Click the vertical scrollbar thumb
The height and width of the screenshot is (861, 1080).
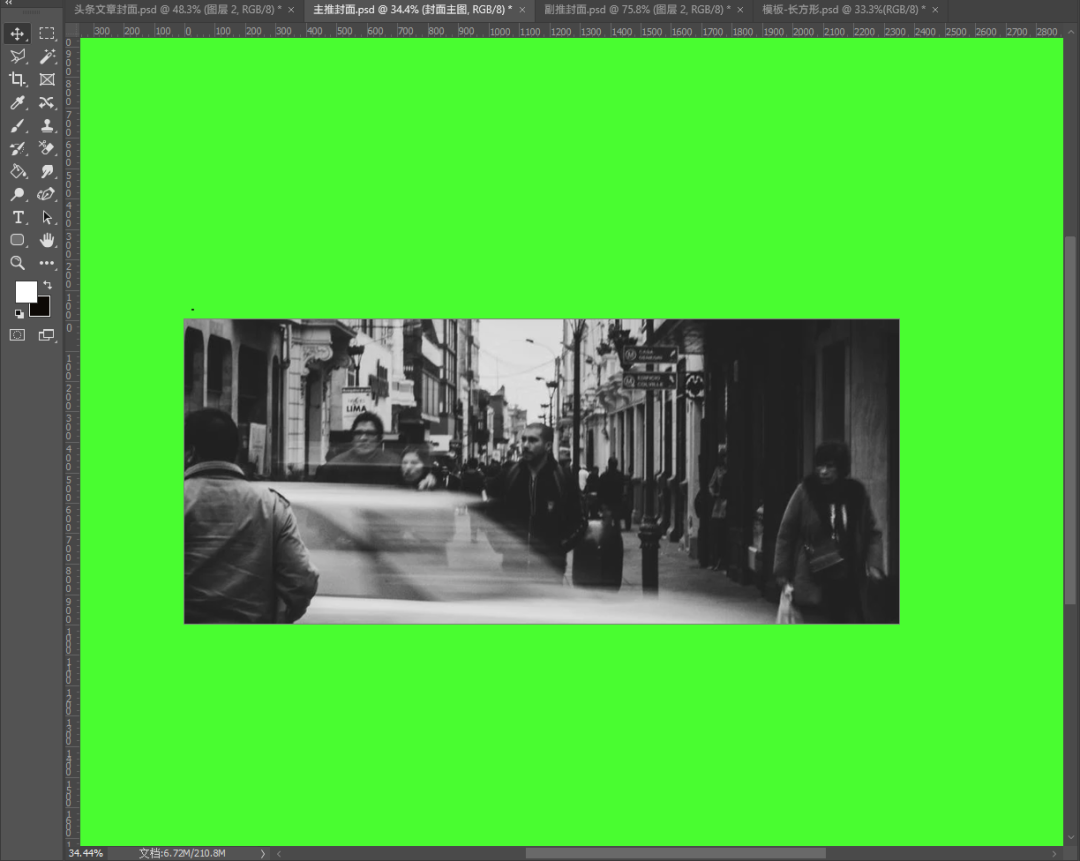click(1070, 420)
